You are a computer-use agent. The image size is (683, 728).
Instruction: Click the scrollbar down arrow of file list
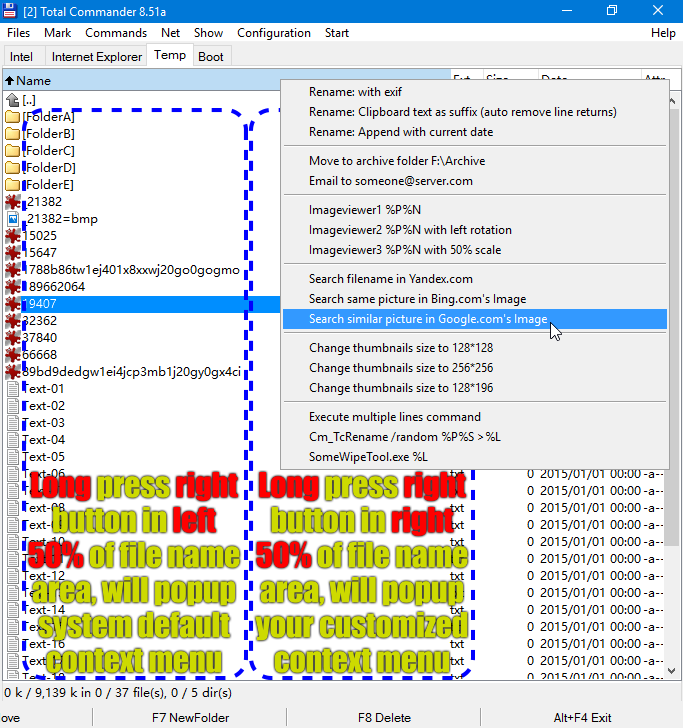coord(671,670)
